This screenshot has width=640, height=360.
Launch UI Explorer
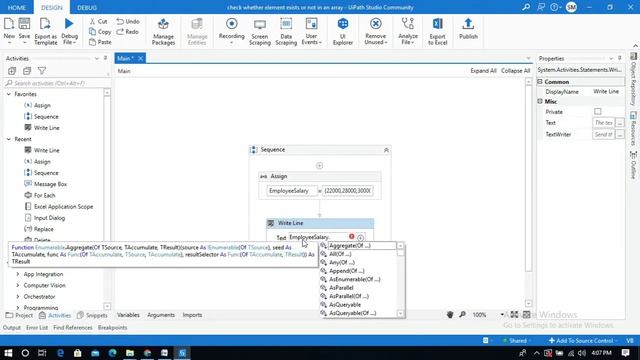[x=343, y=31]
